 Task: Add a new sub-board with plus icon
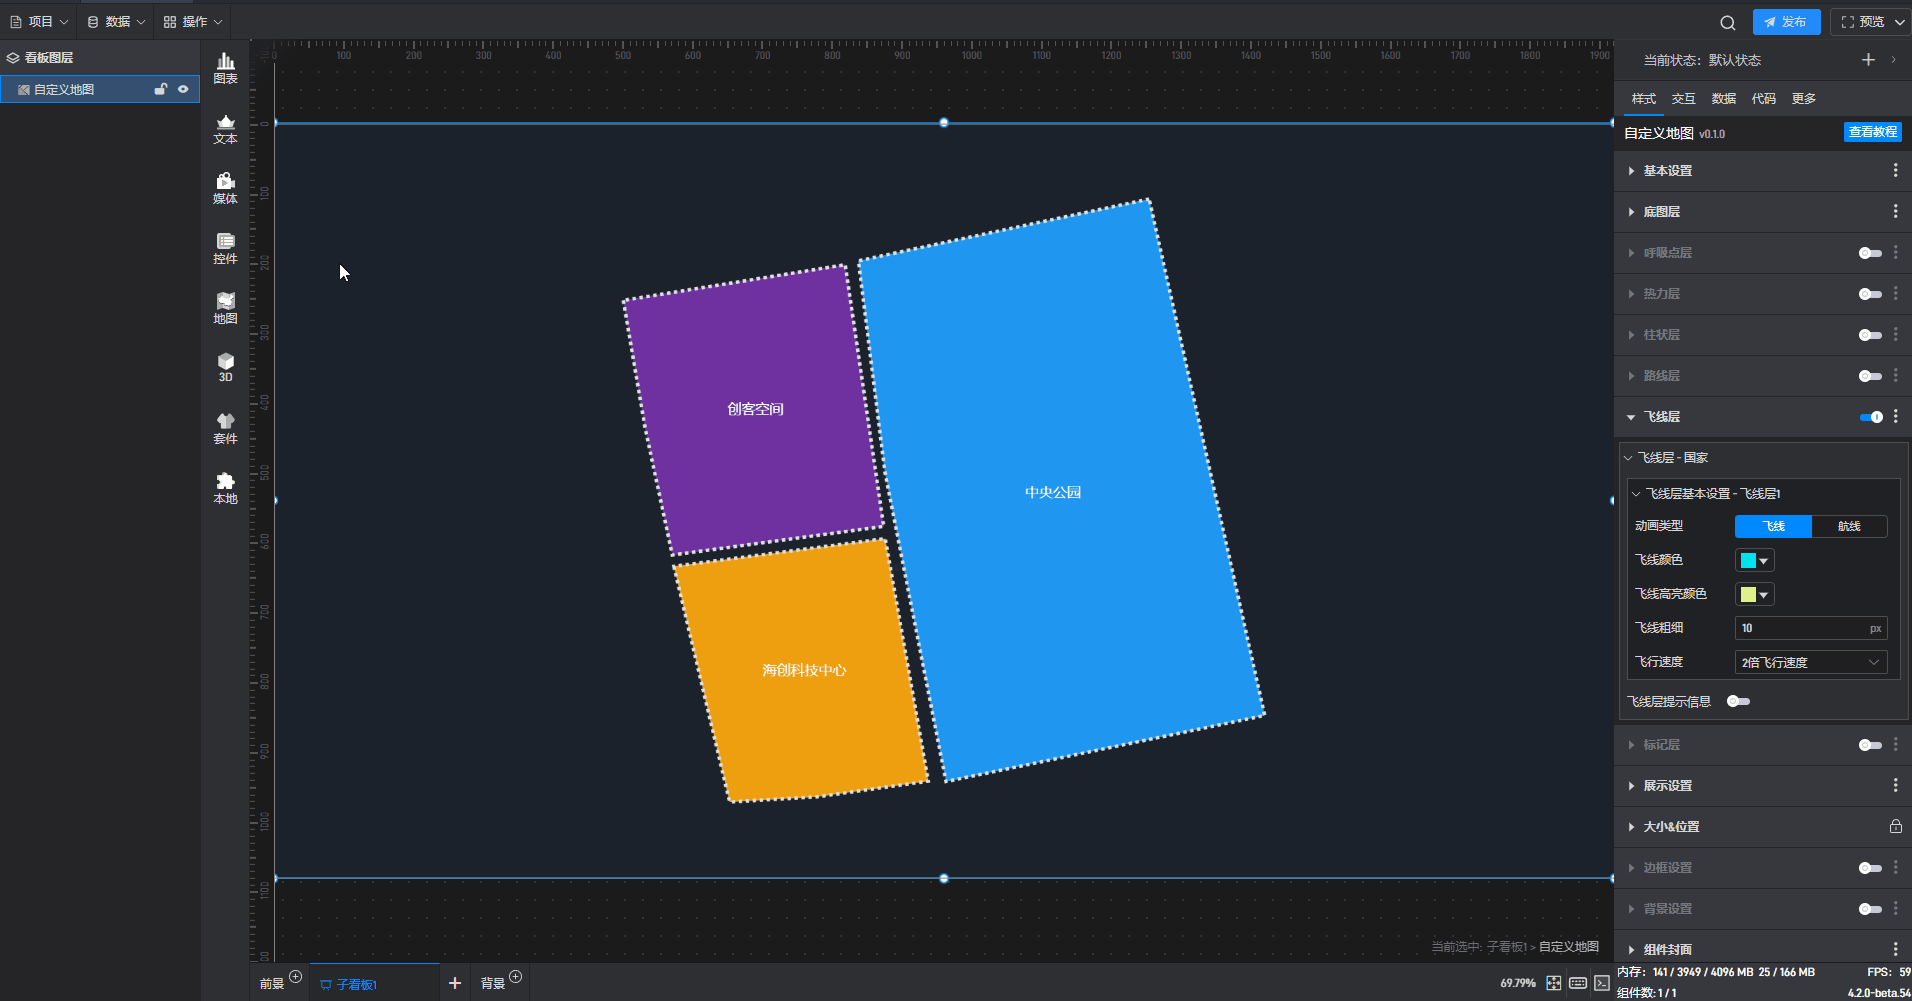(x=455, y=983)
